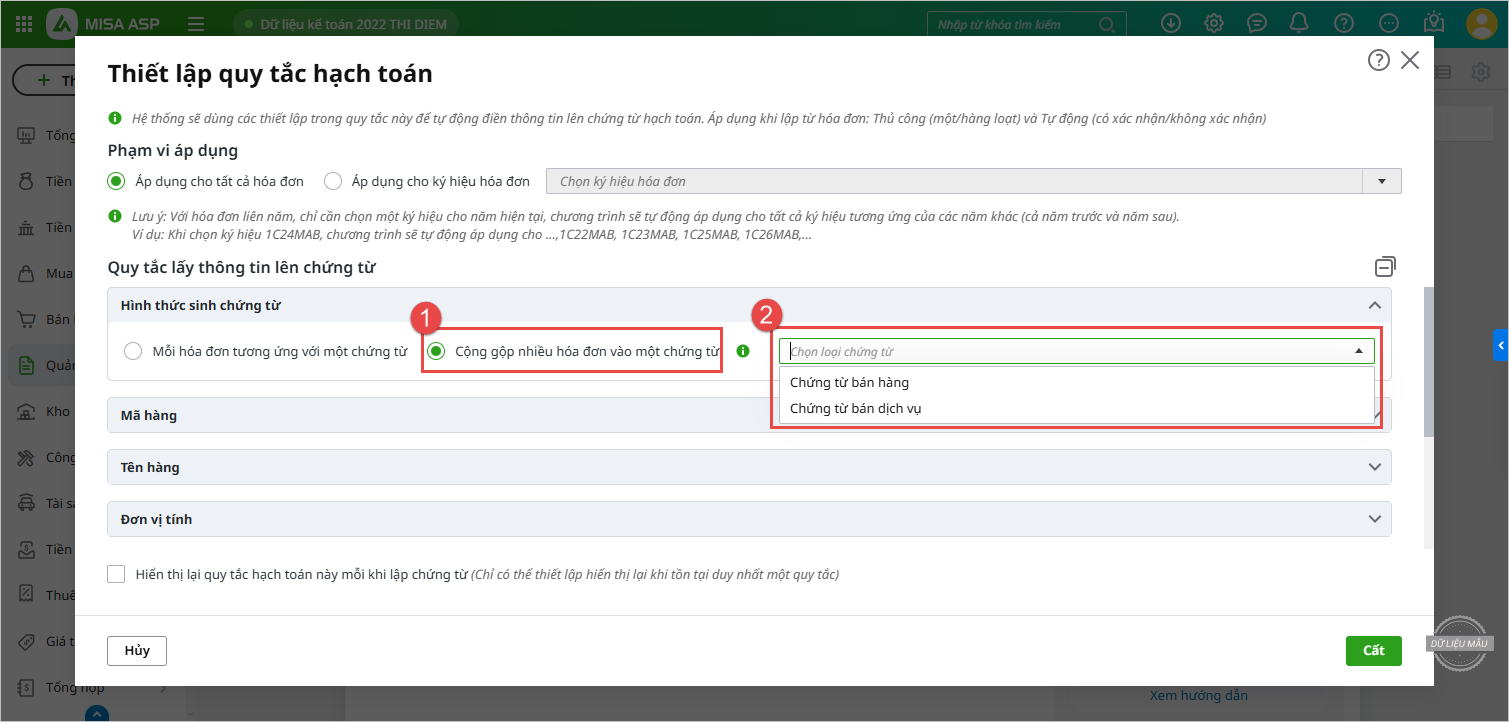Click the download icon in top bar
The image size is (1509, 722).
[x=1171, y=23]
